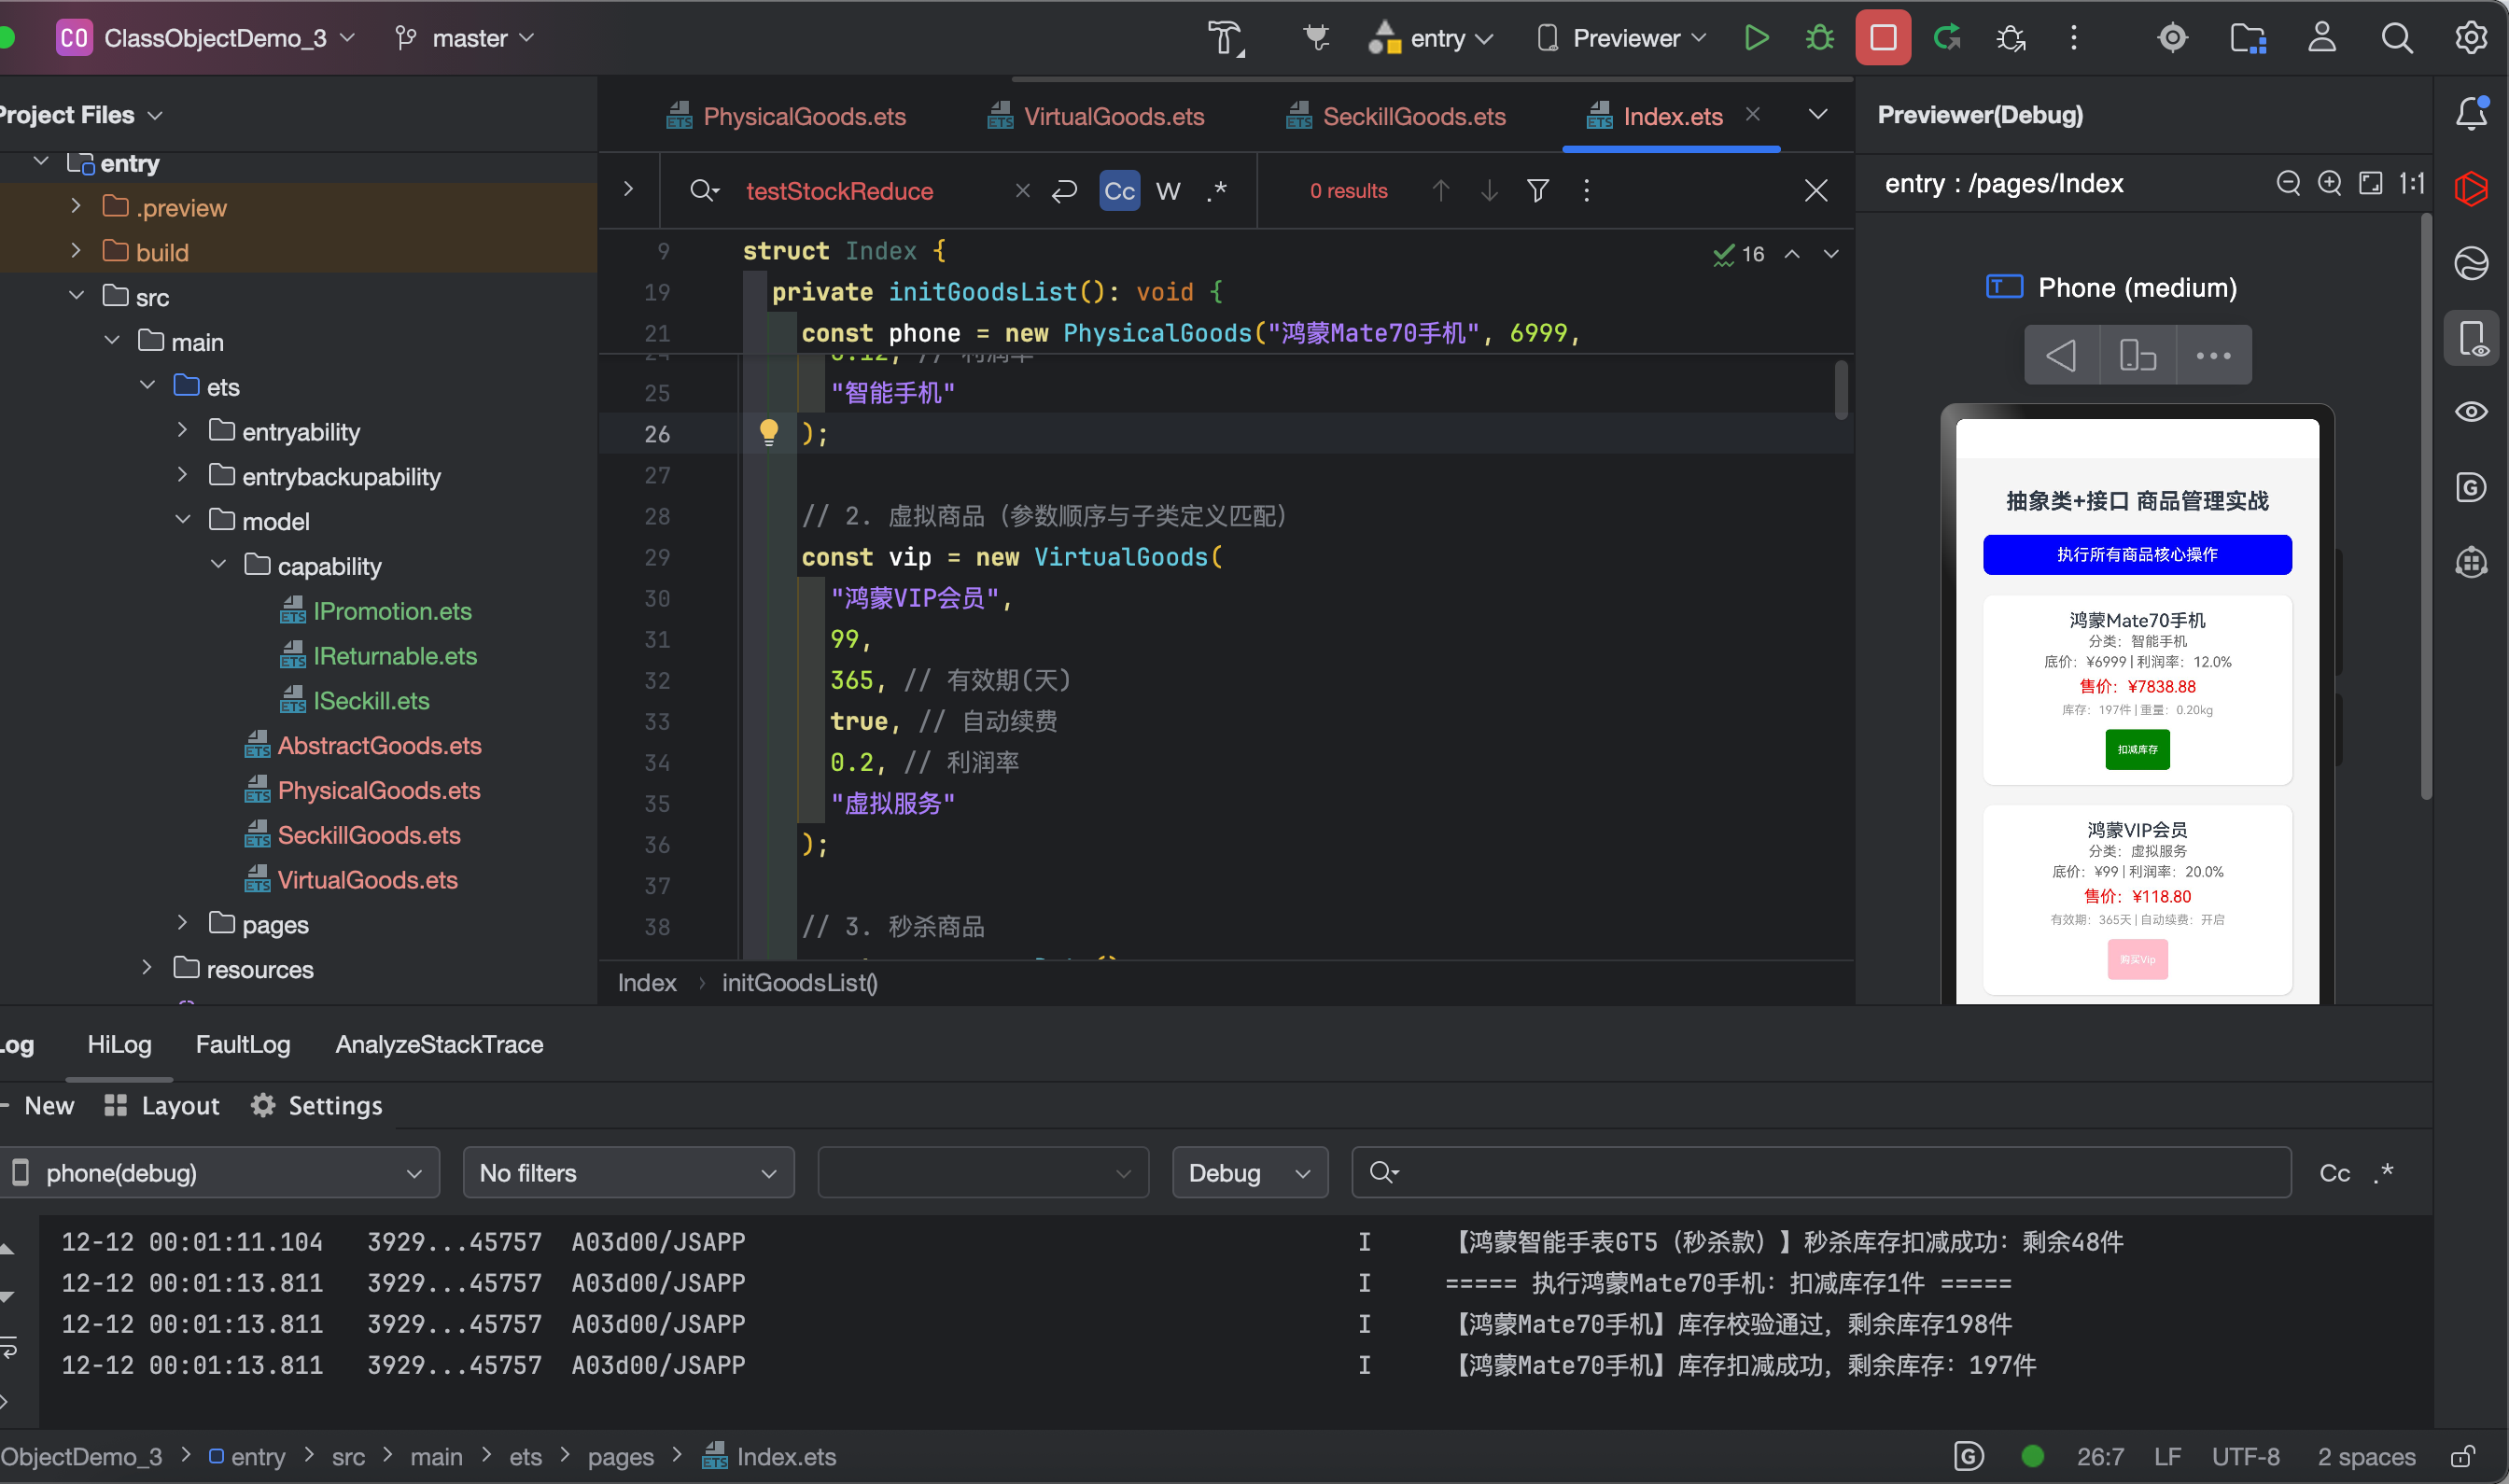This screenshot has height=1484, width=2509.
Task: Click the log Settings button
Action: click(317, 1105)
